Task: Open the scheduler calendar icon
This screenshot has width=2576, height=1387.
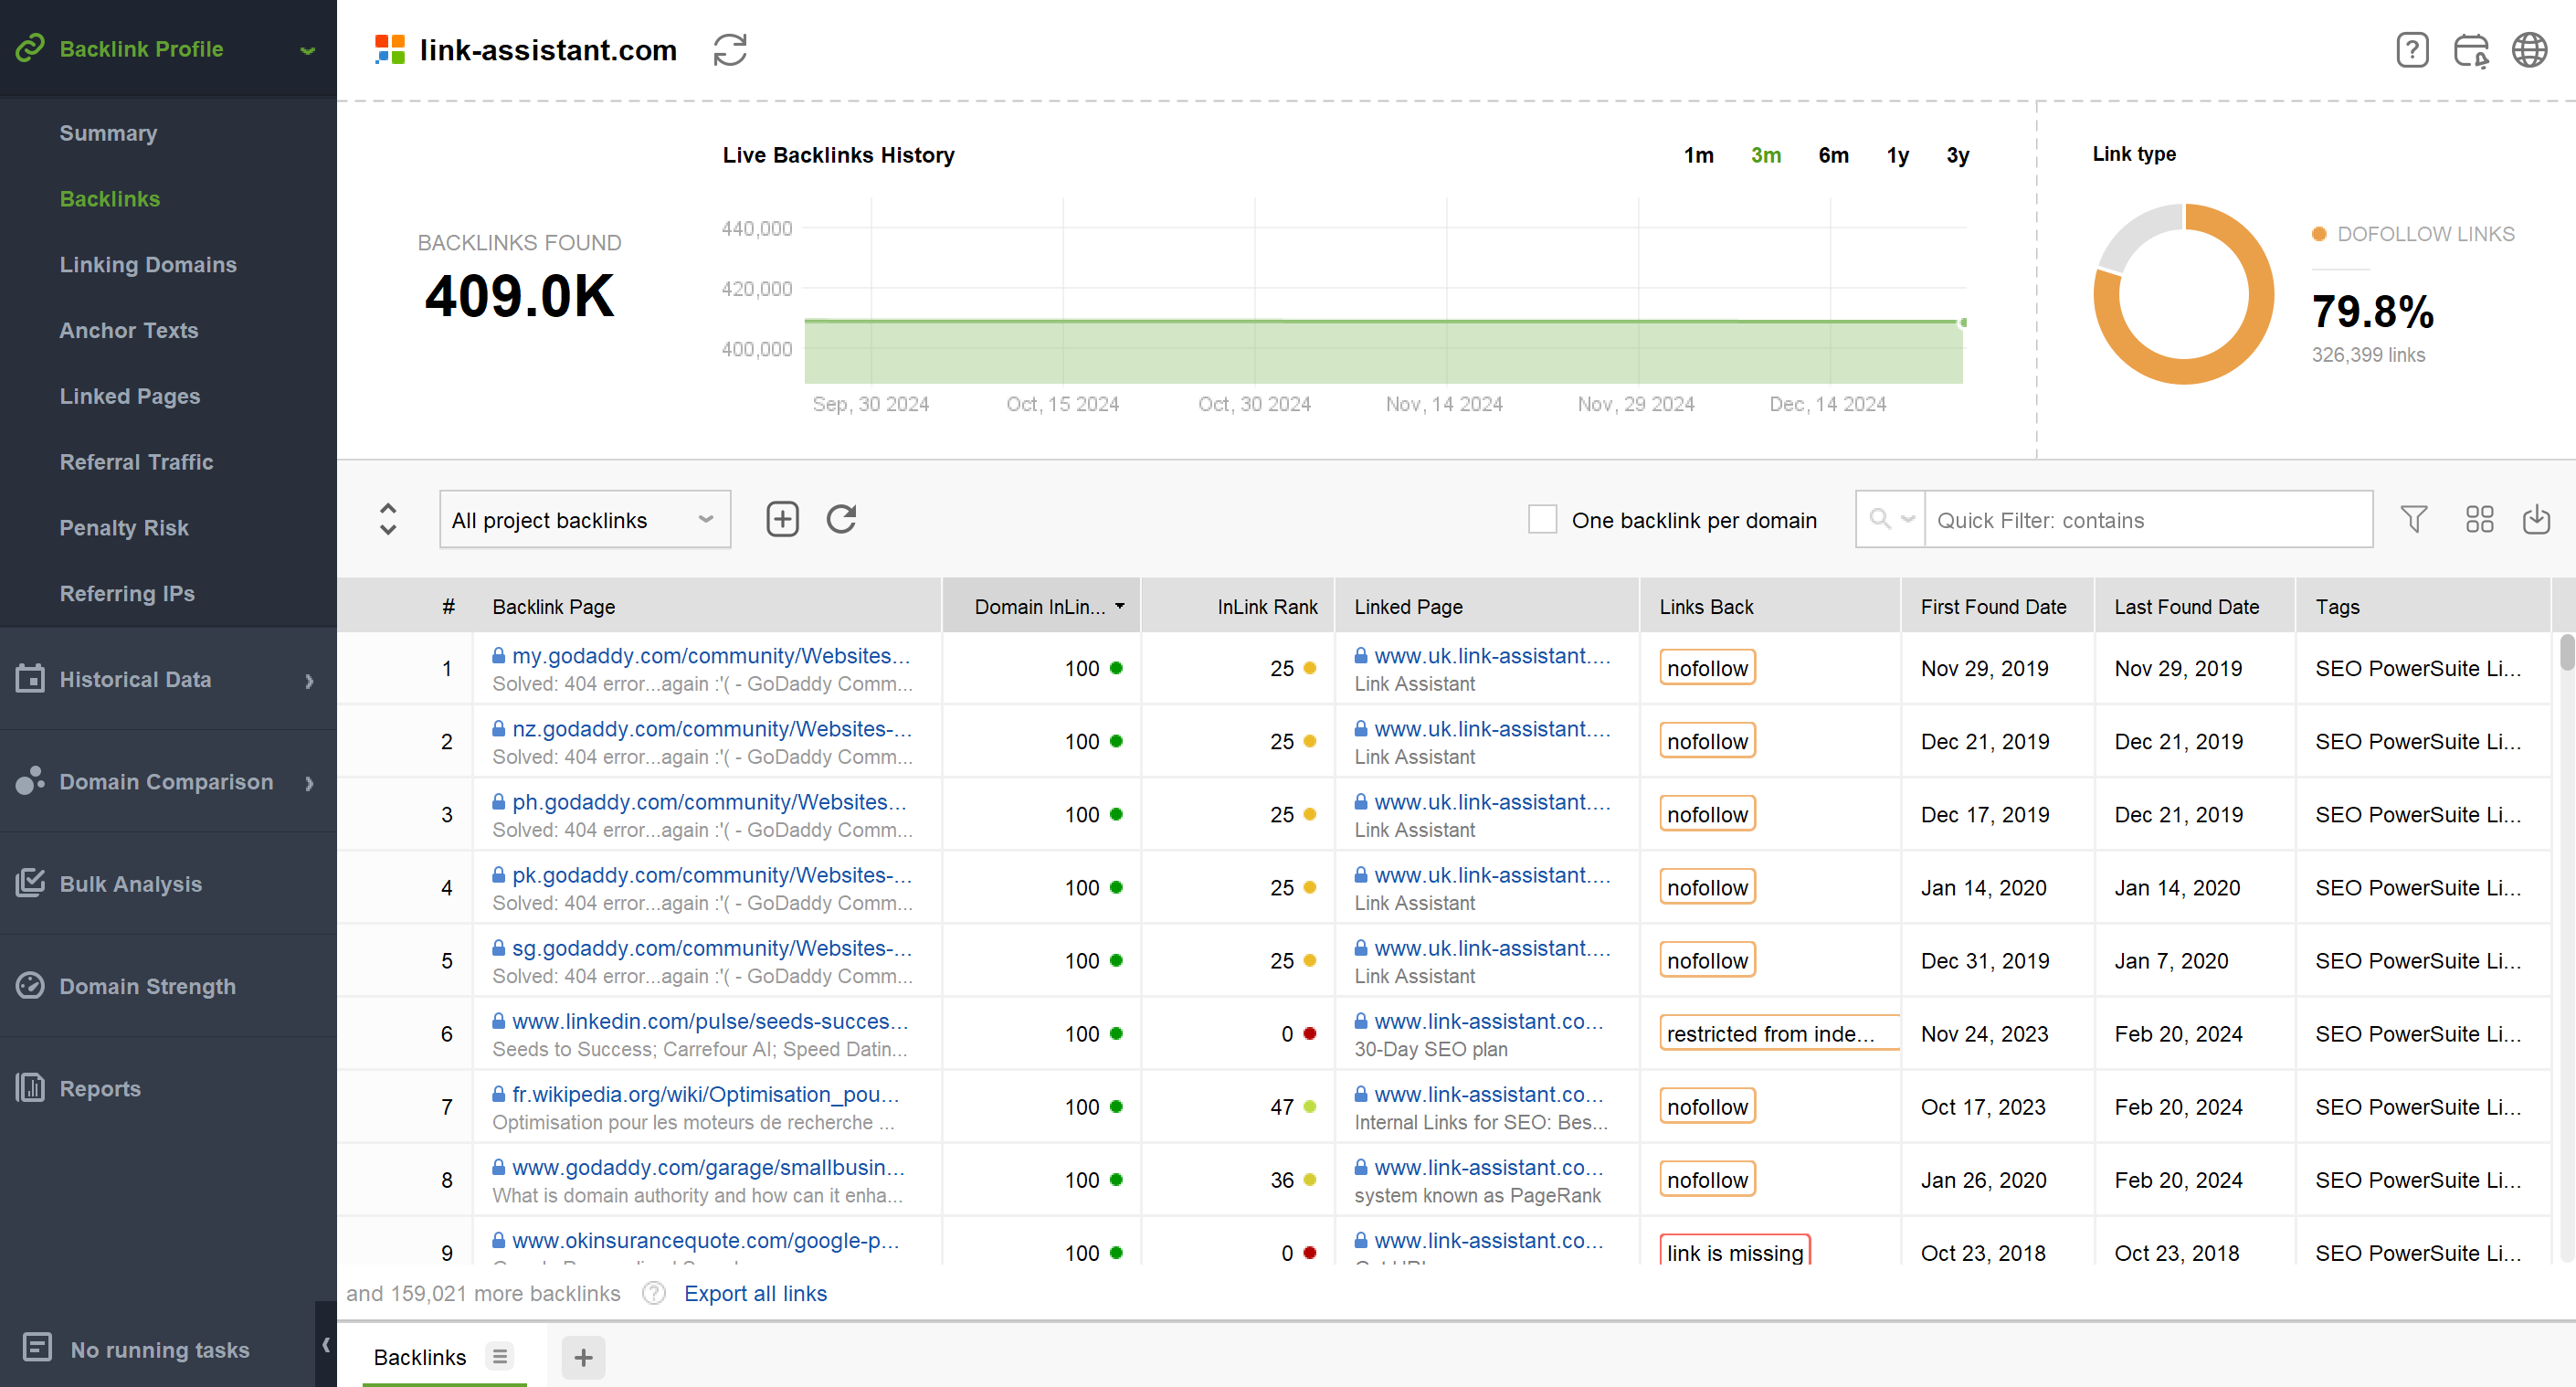Action: point(2471,50)
